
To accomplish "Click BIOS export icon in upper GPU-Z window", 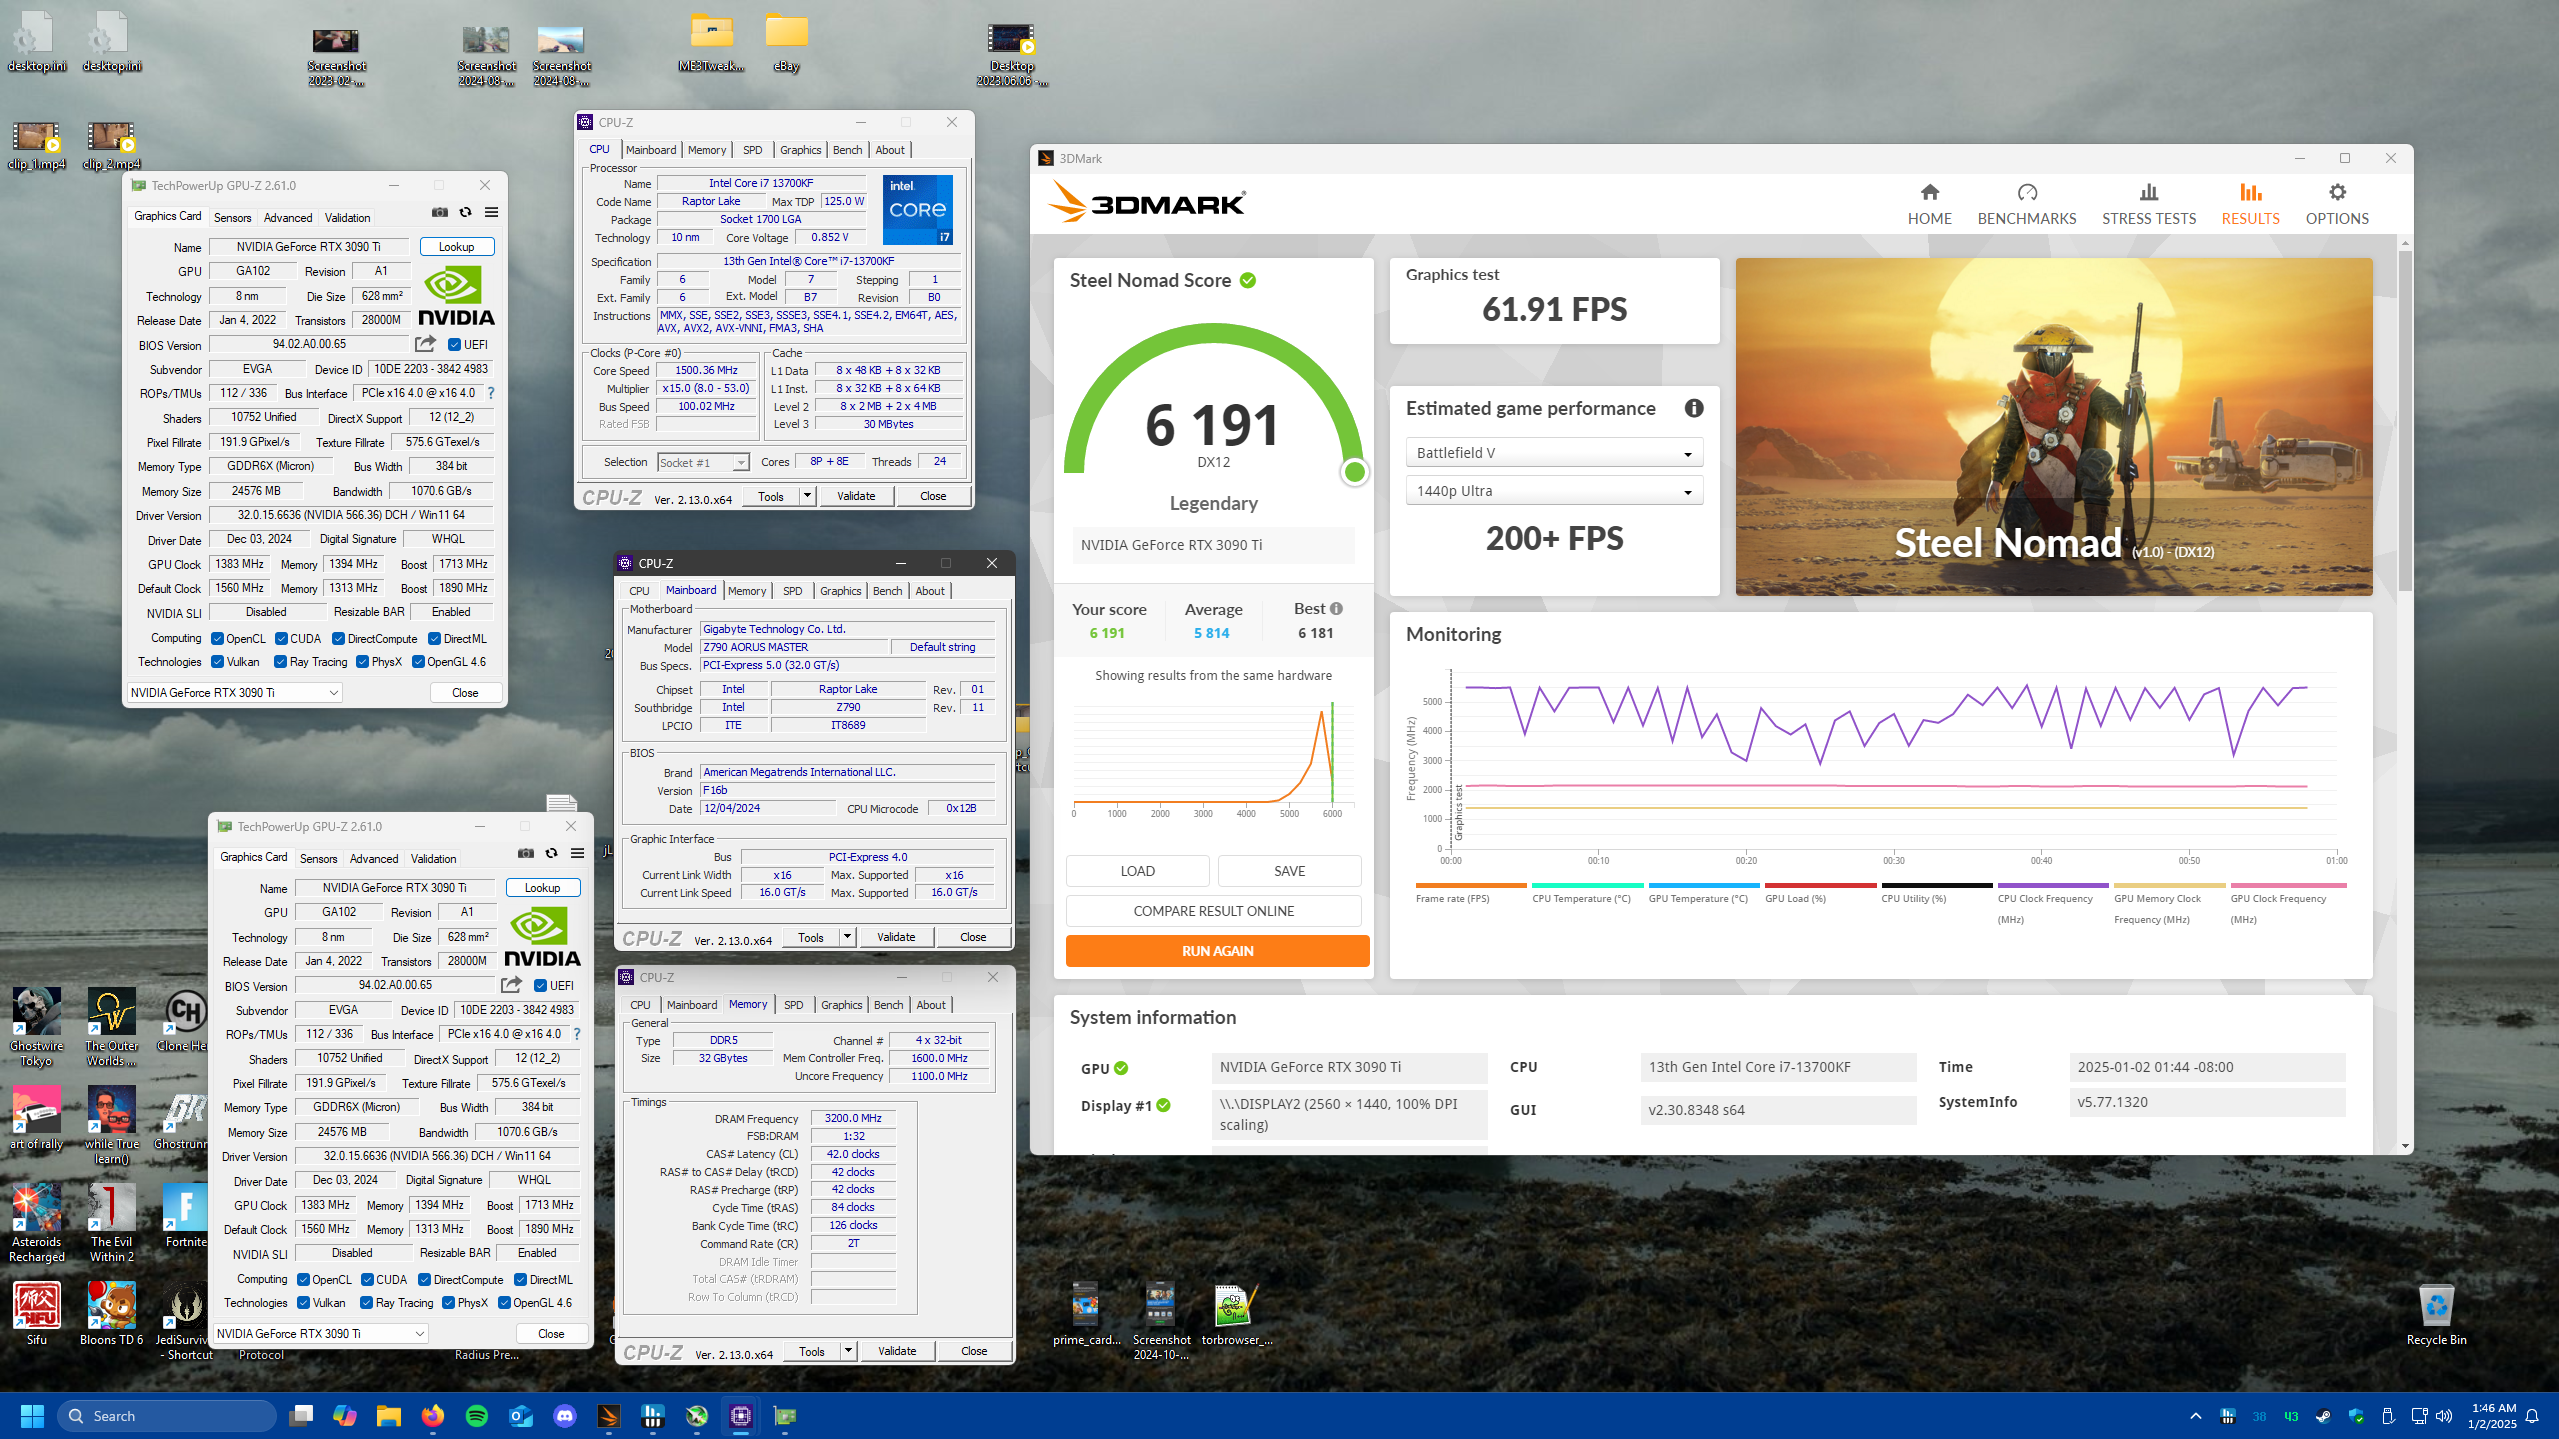I will [425, 344].
